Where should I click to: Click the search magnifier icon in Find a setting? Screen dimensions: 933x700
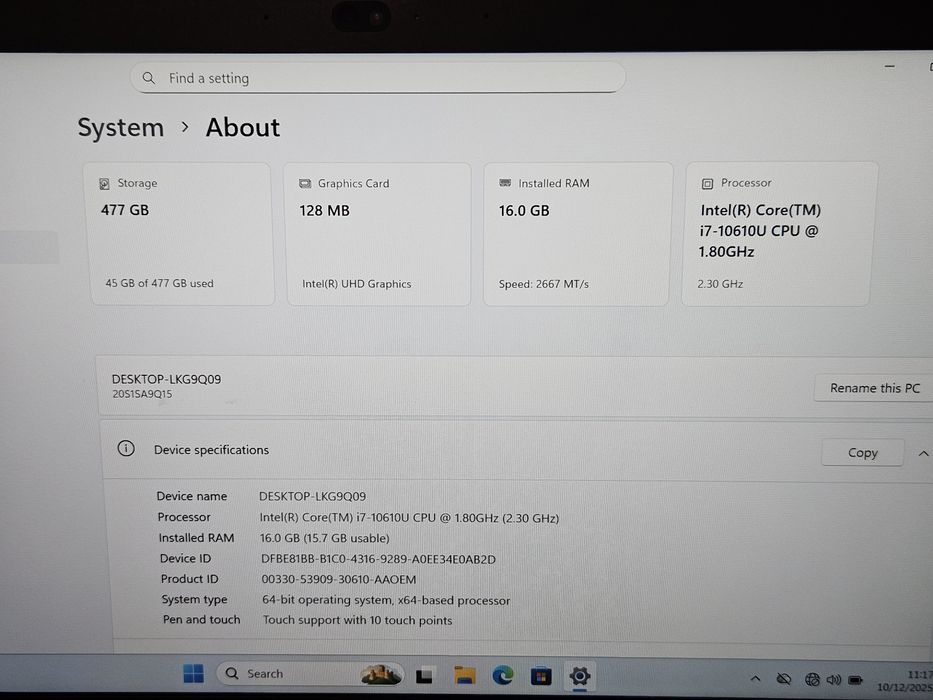pos(149,78)
